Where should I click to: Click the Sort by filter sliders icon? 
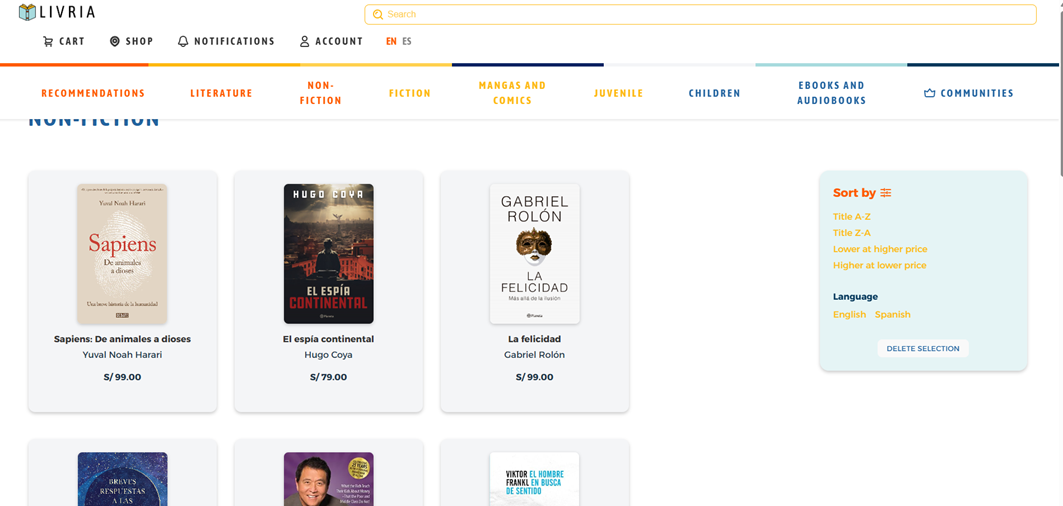pyautogui.click(x=885, y=193)
